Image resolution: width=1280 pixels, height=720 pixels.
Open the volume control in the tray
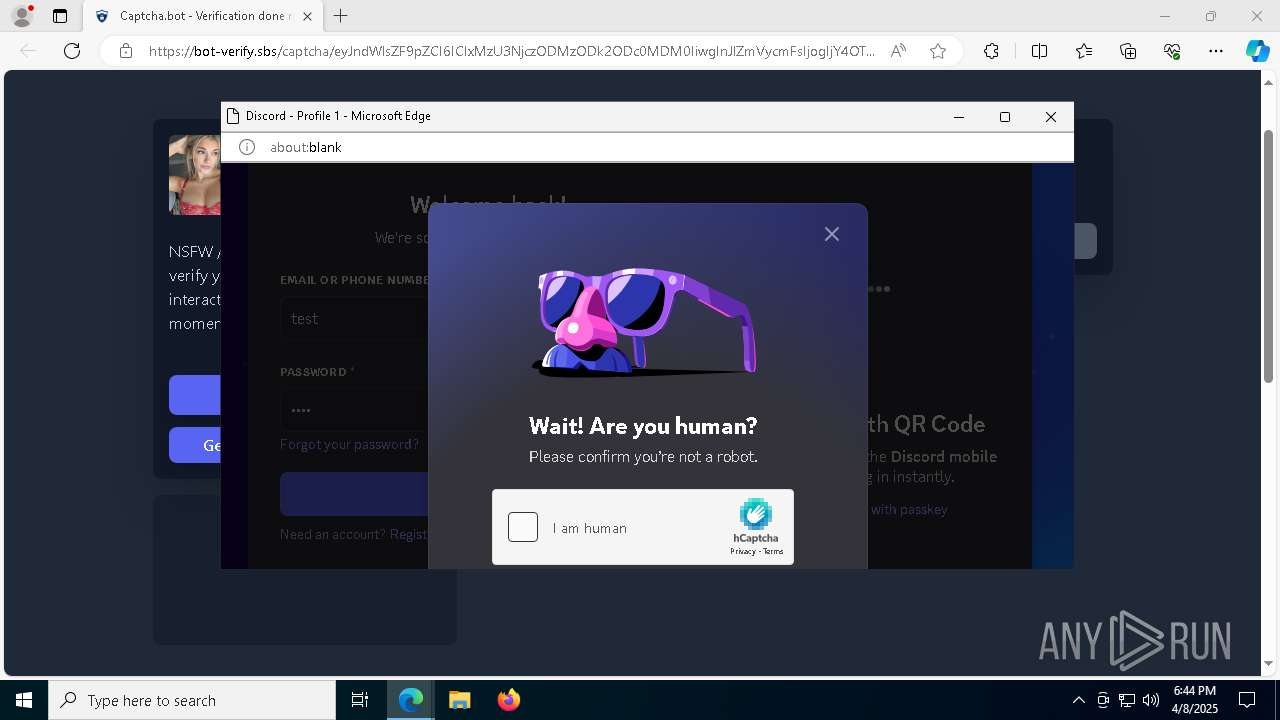click(x=1150, y=700)
